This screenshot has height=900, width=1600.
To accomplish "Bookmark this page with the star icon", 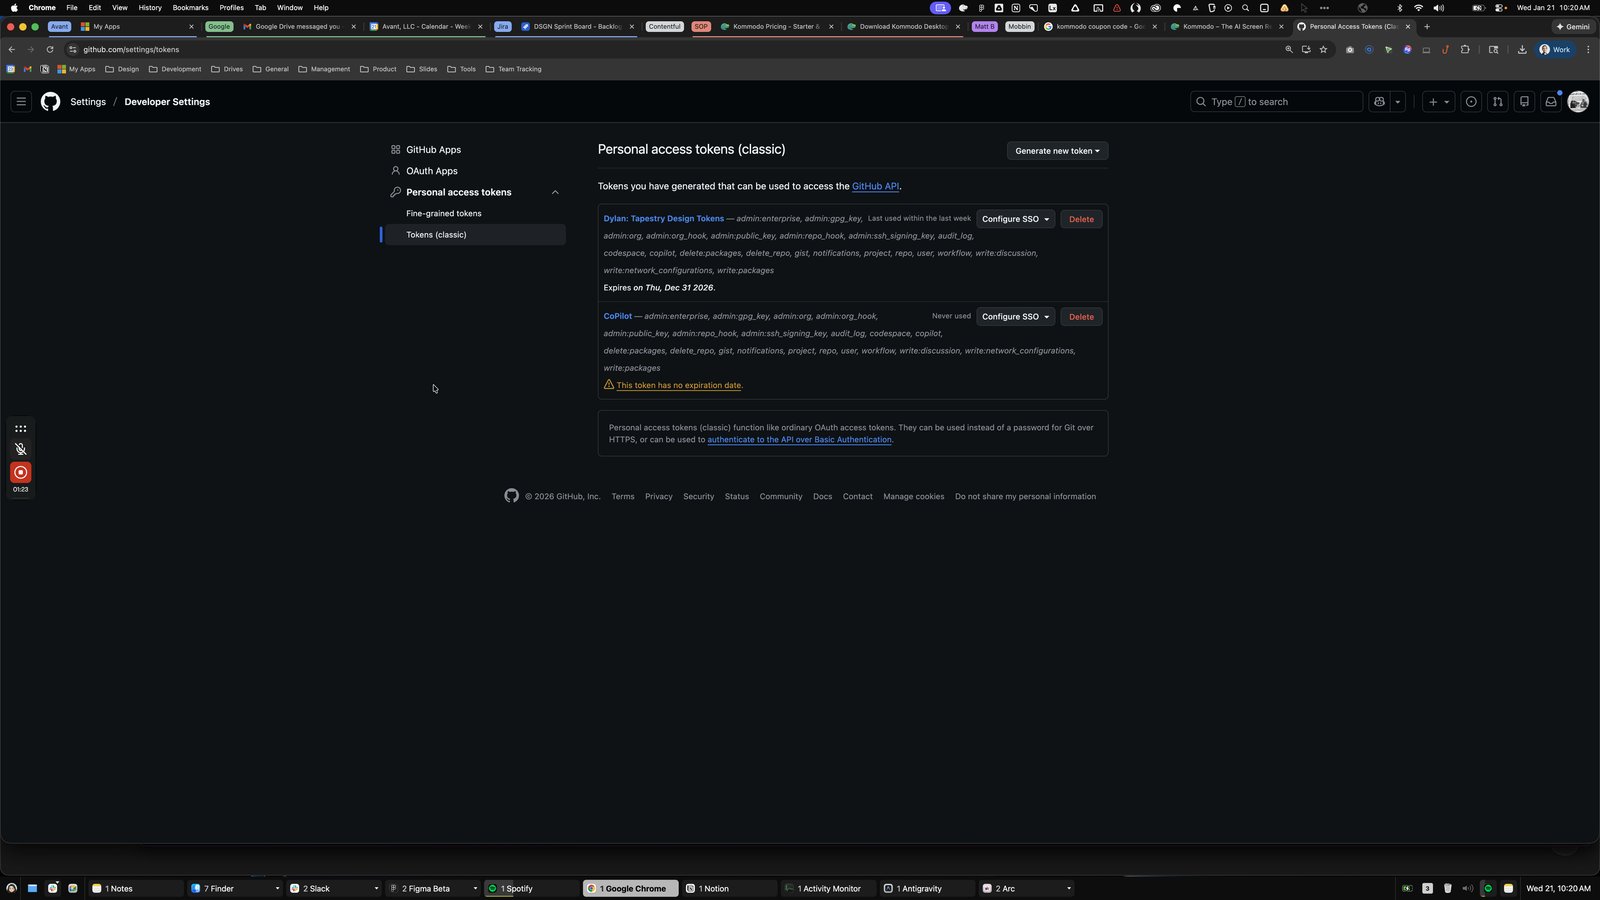I will point(1323,49).
